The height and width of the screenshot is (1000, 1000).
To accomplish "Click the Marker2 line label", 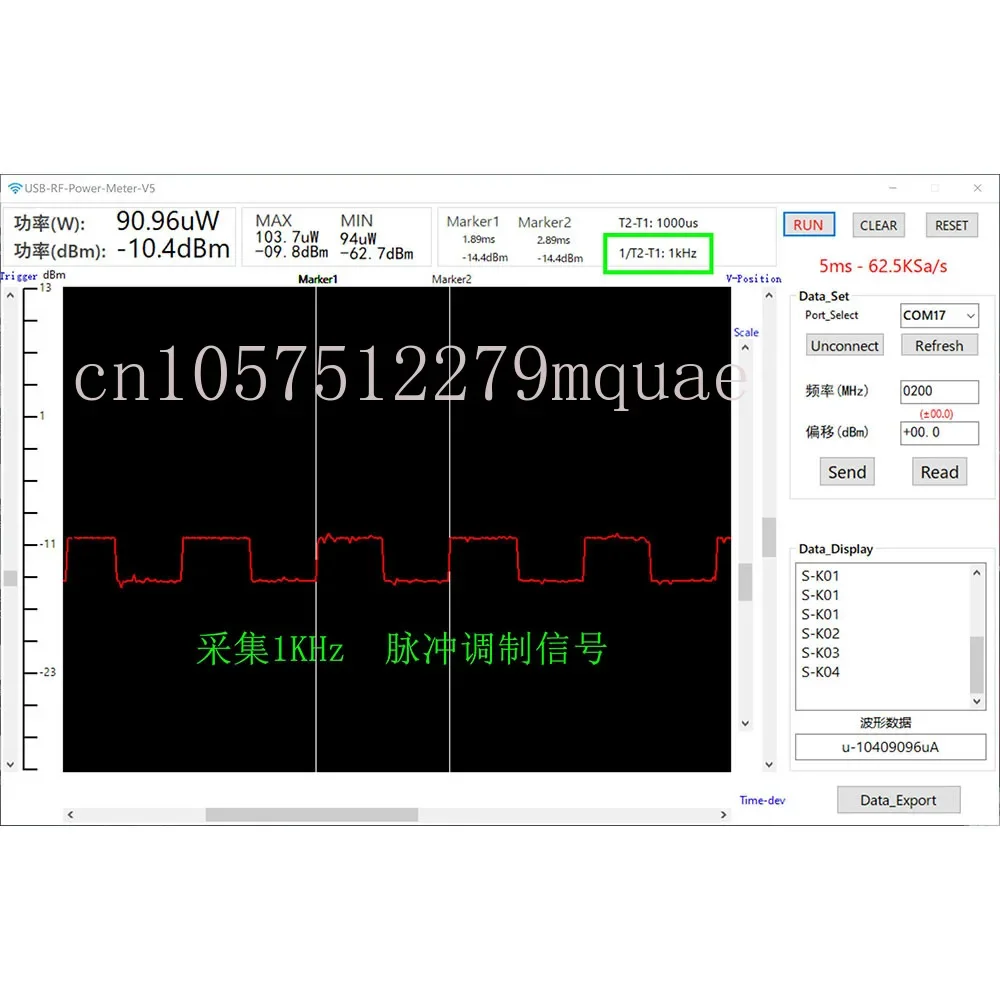I will (452, 279).
